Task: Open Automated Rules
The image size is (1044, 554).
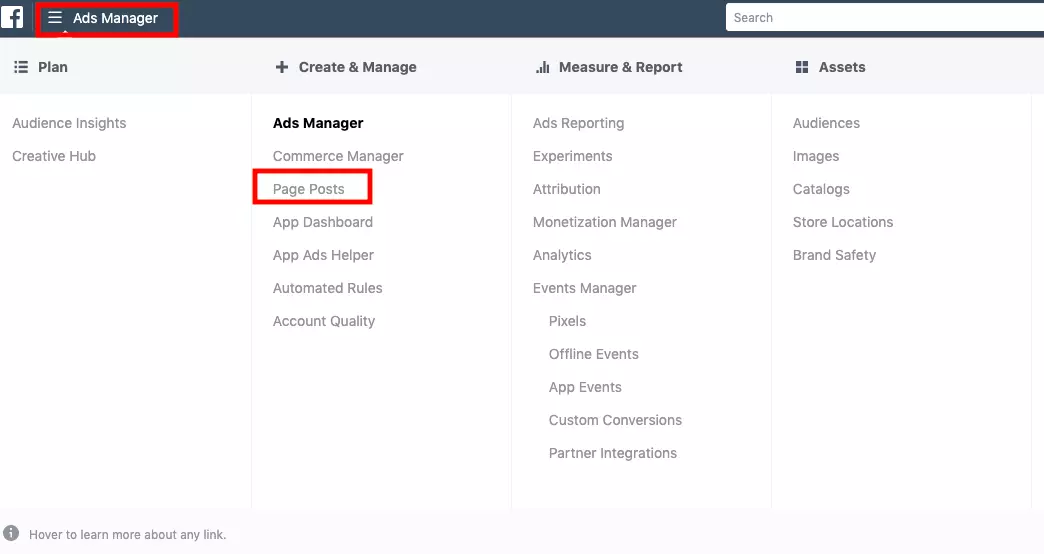Action: click(x=327, y=288)
